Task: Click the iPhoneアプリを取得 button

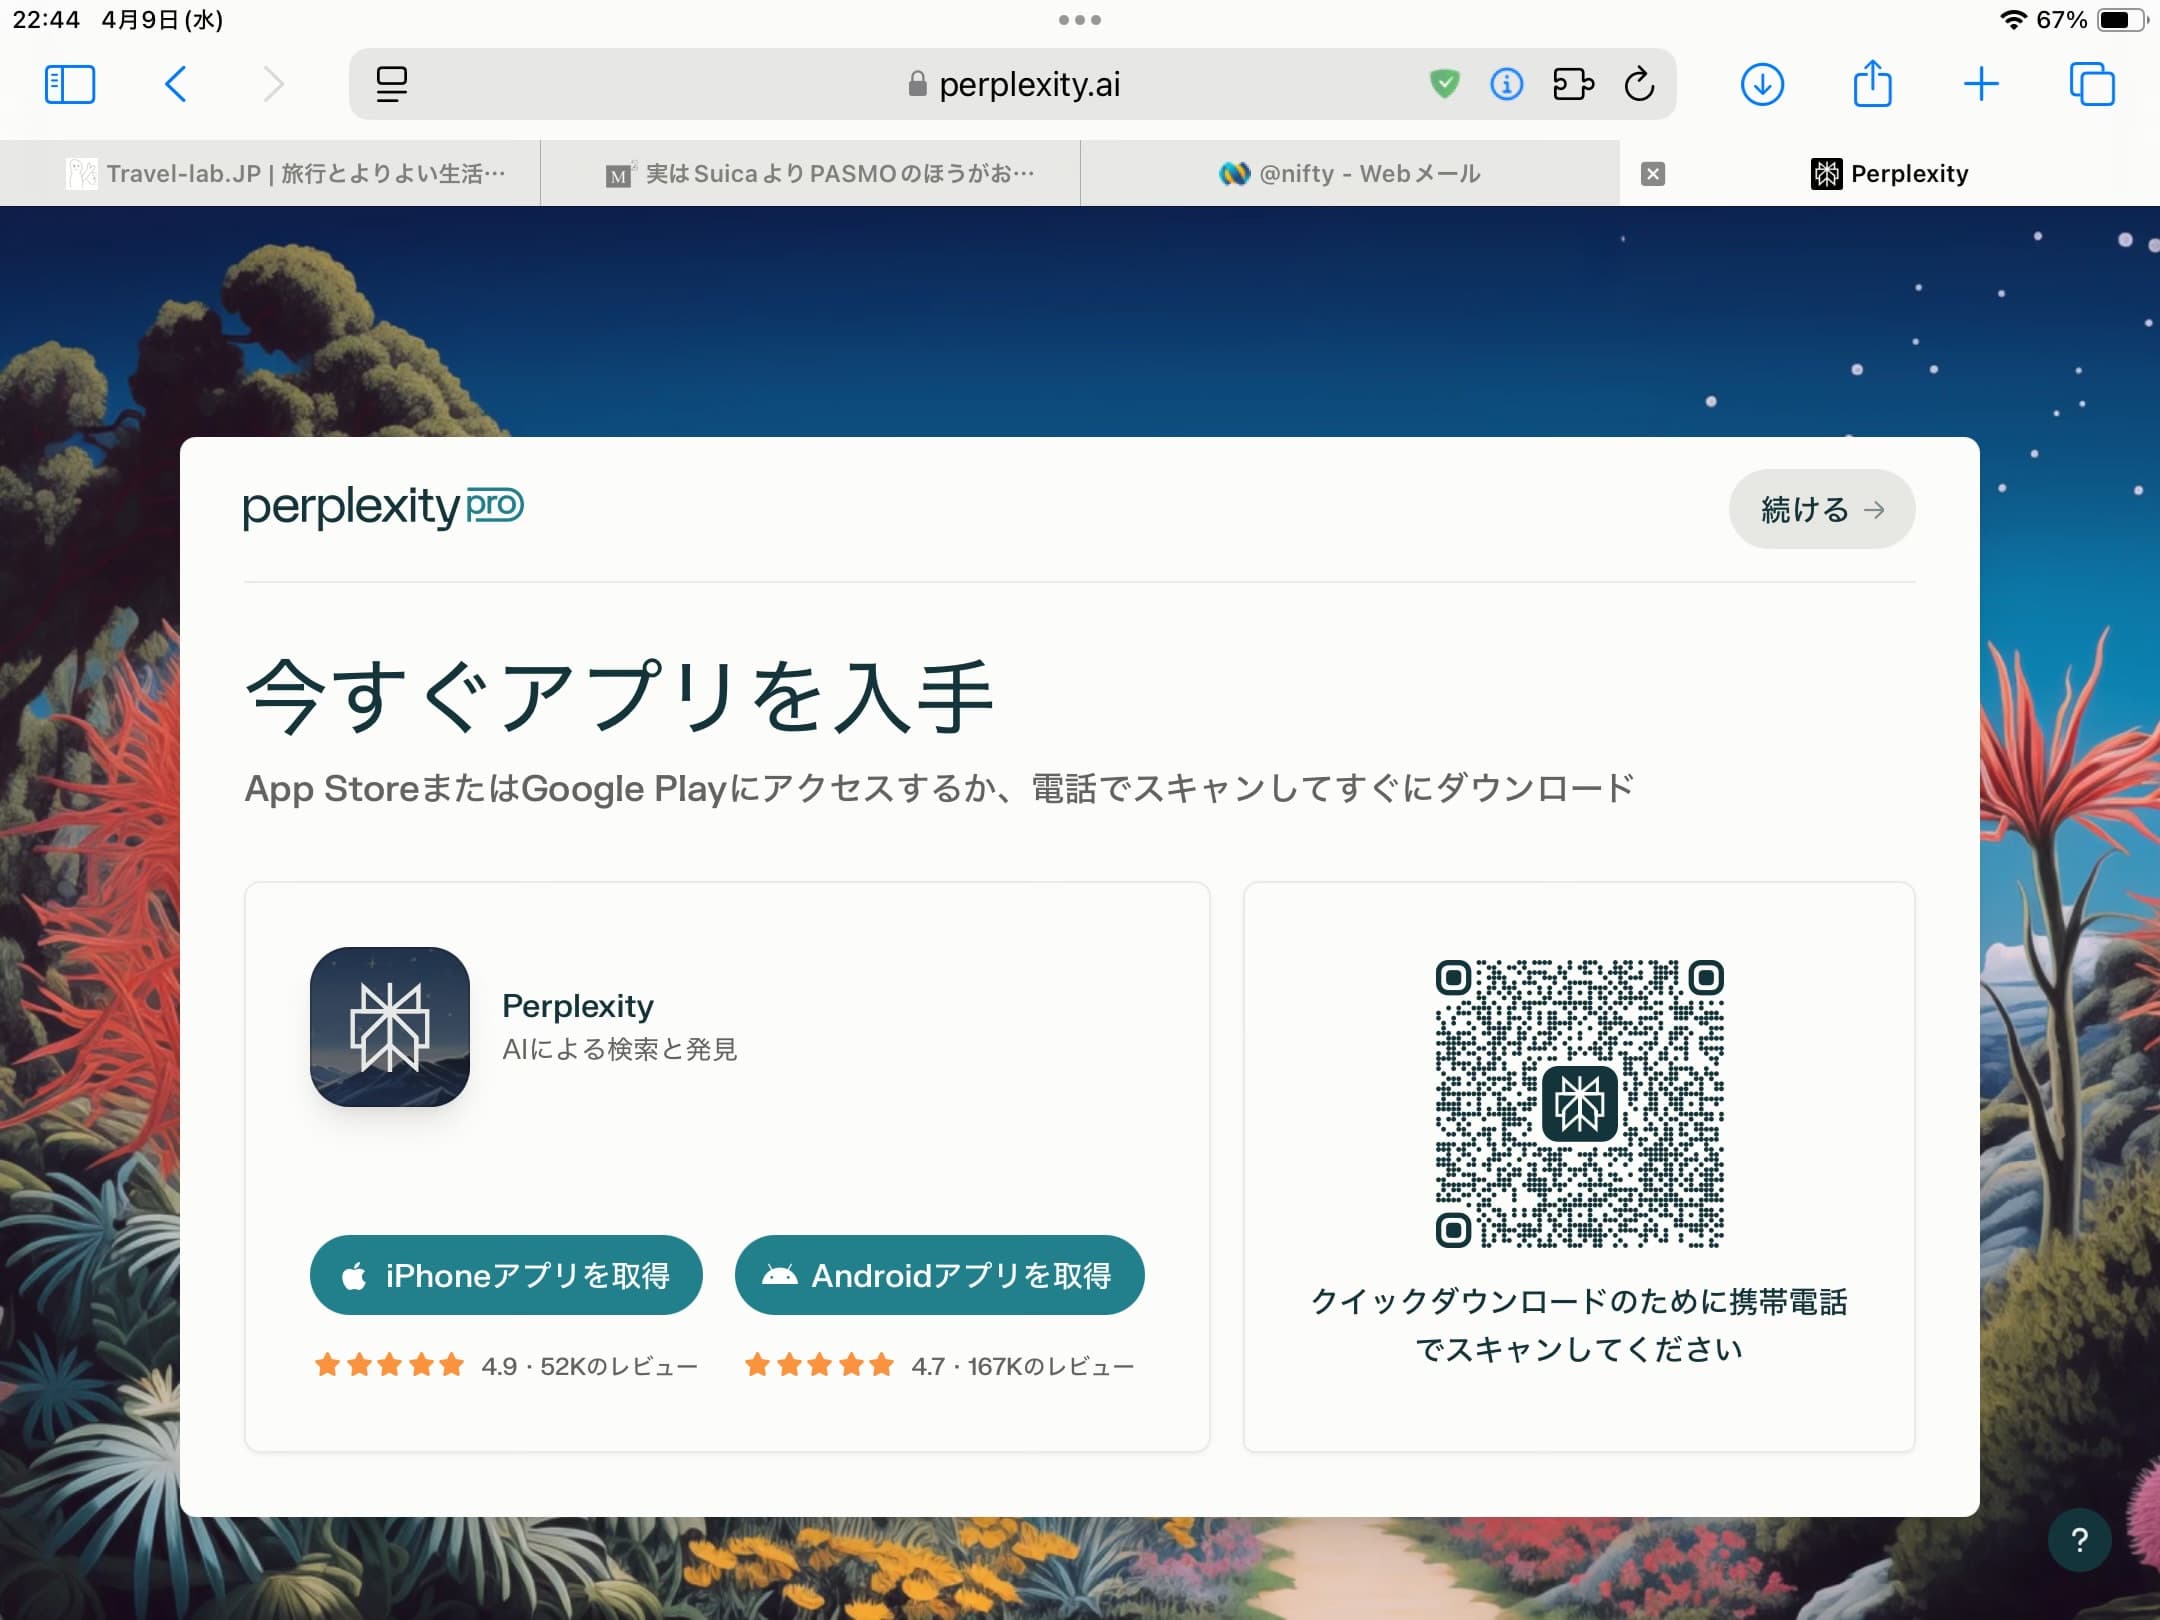Action: (506, 1275)
